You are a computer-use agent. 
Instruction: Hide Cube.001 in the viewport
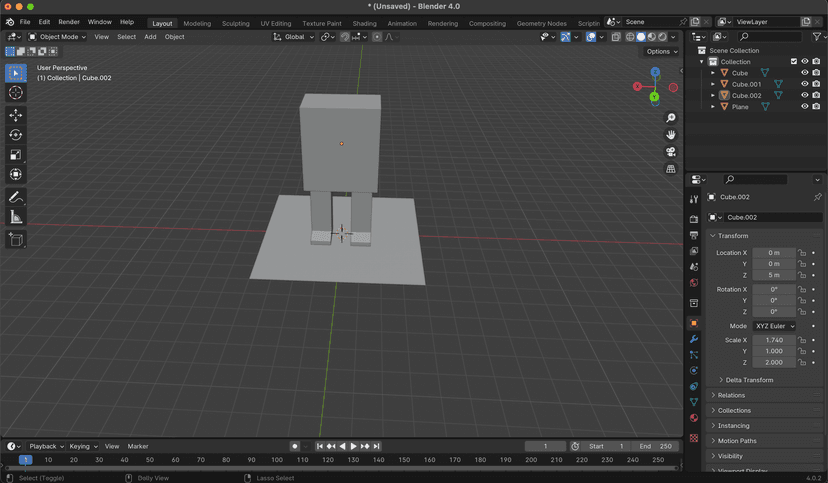(804, 84)
